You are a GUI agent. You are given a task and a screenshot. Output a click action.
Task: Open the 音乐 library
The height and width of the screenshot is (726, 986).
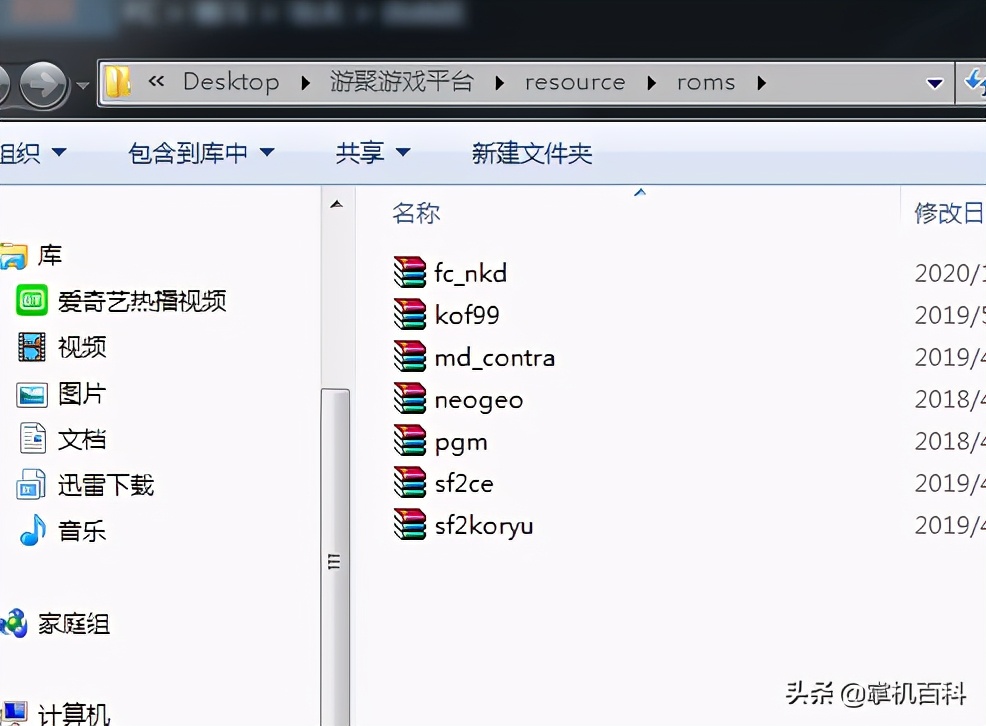(x=82, y=531)
